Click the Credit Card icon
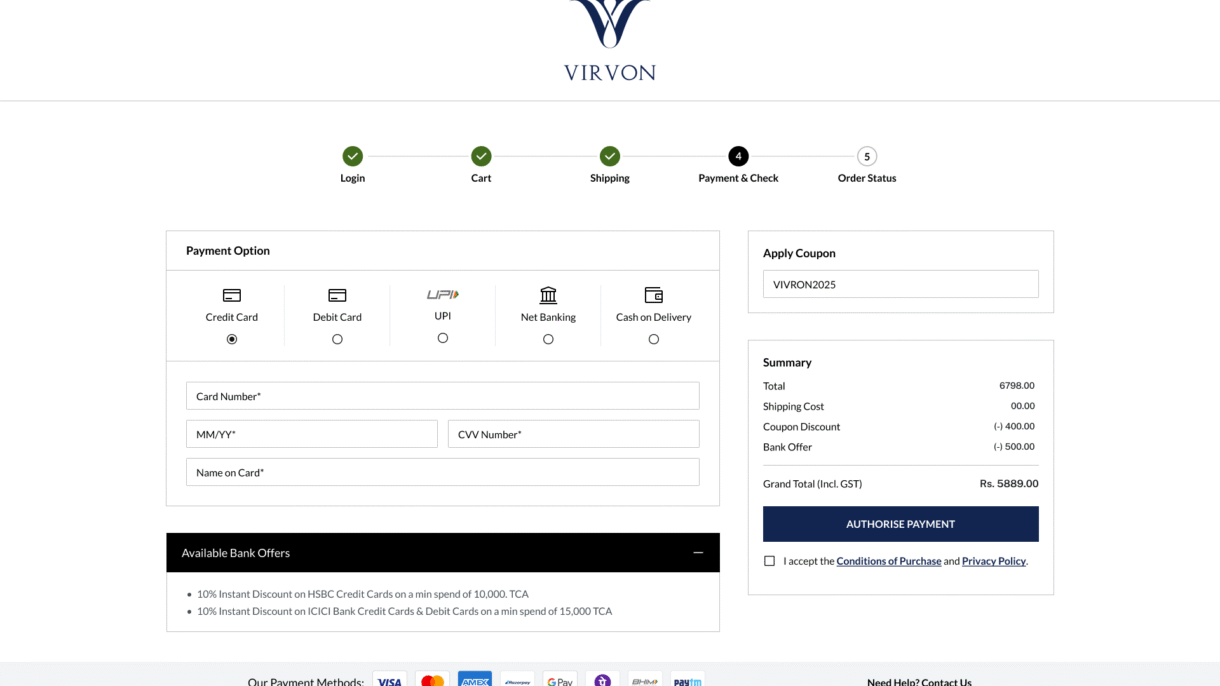The width and height of the screenshot is (1220, 686). (x=232, y=295)
